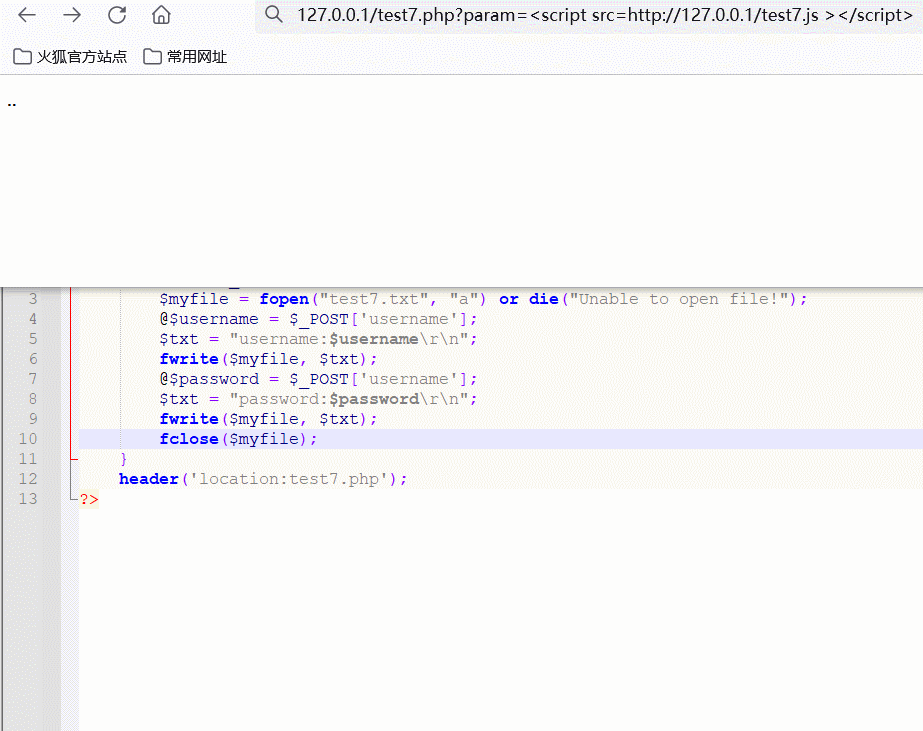The image size is (923, 731).
Task: Click the folder icon beside 火狐官方站点
Action: tap(22, 57)
